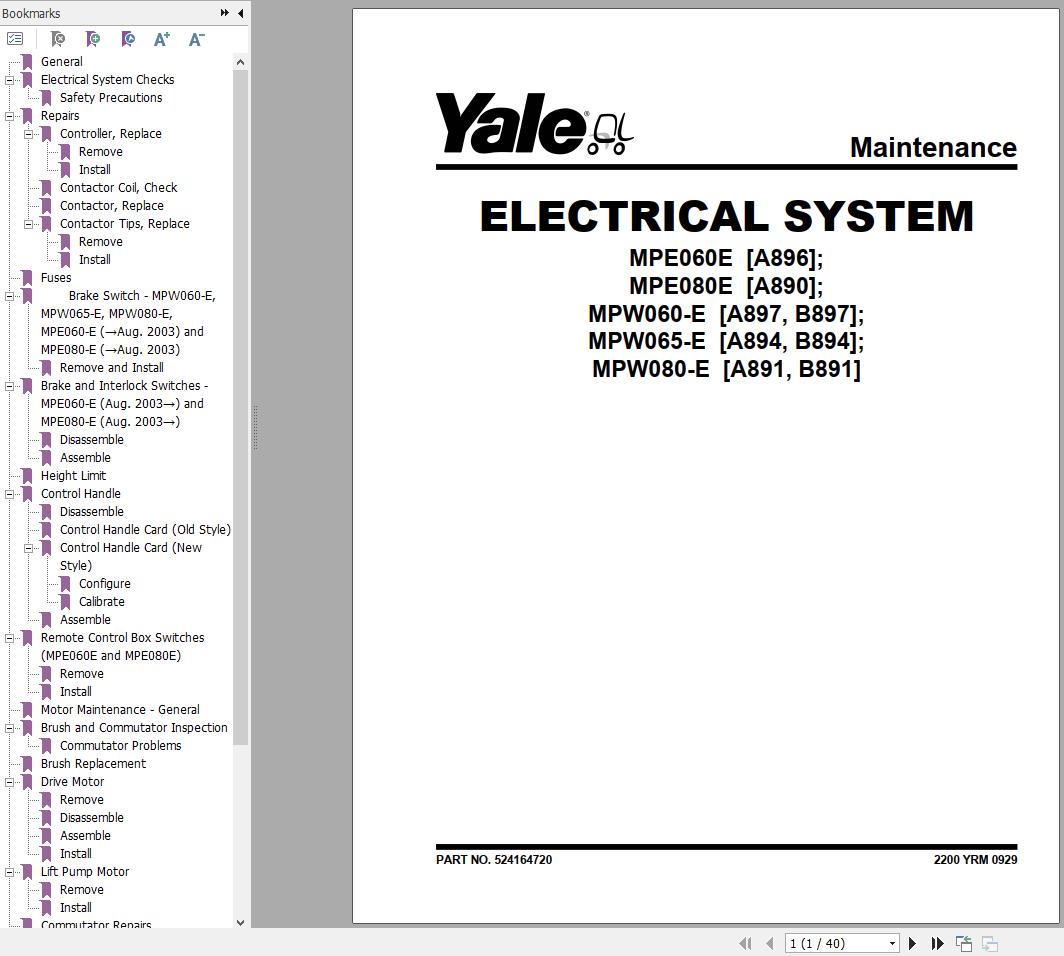Add a new bookmark
This screenshot has width=1064, height=956.
tap(92, 39)
